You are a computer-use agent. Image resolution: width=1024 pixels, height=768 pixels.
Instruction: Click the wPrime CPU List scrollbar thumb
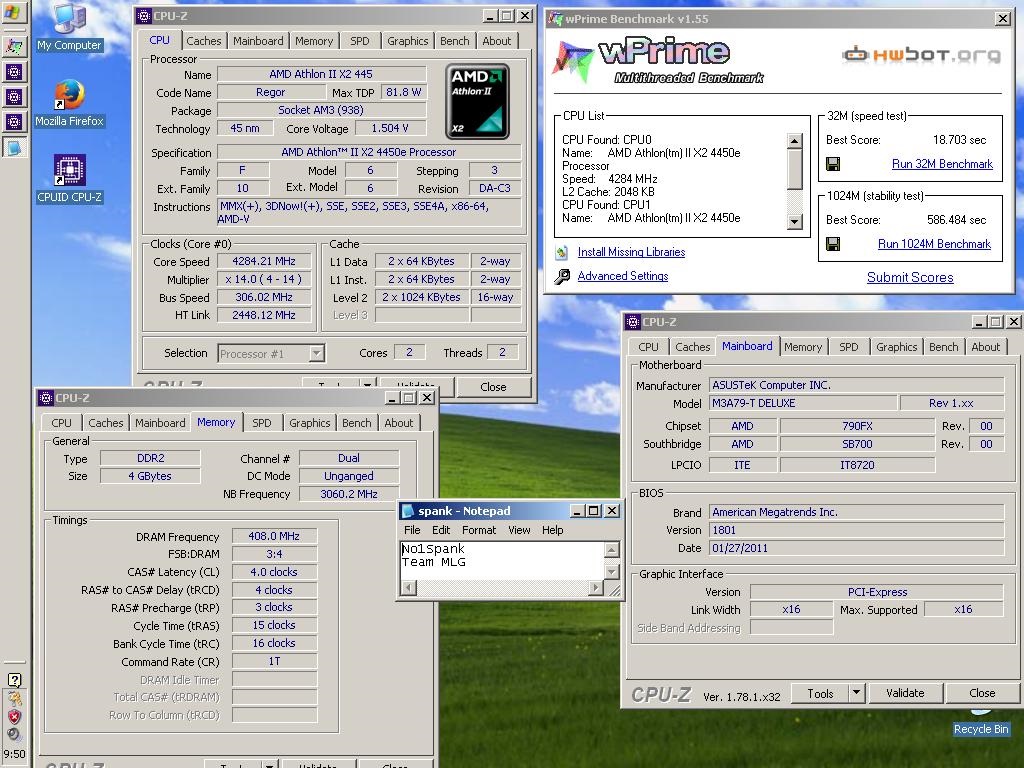794,170
